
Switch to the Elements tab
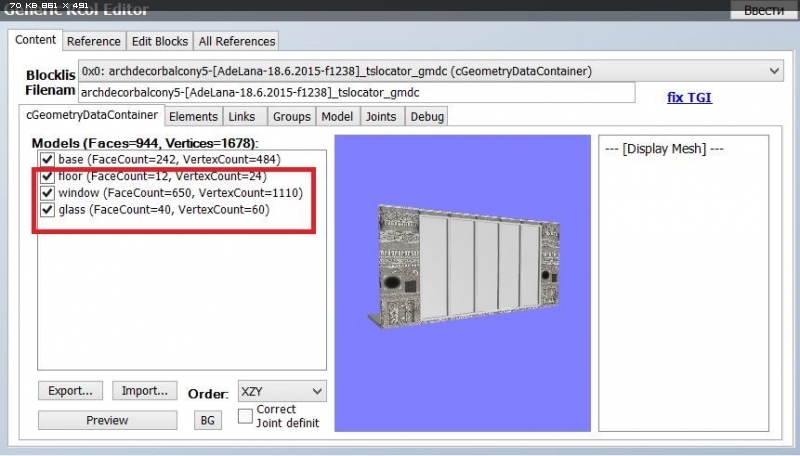[193, 117]
